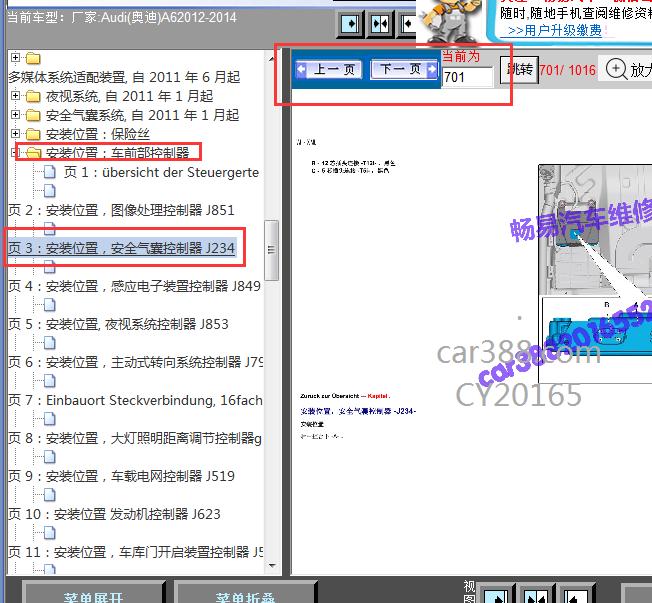The width and height of the screenshot is (652, 603).
Task: Click the 跳转 jump button
Action: click(x=519, y=70)
